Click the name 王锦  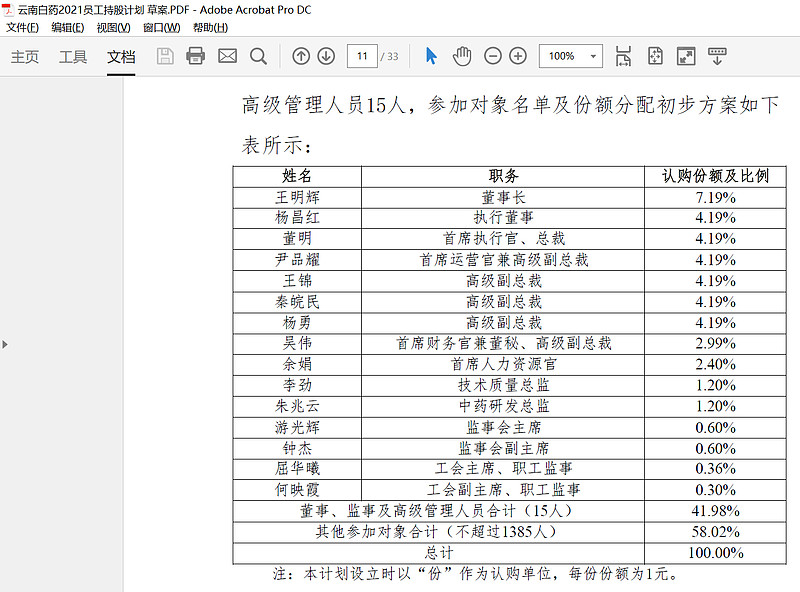point(297,281)
